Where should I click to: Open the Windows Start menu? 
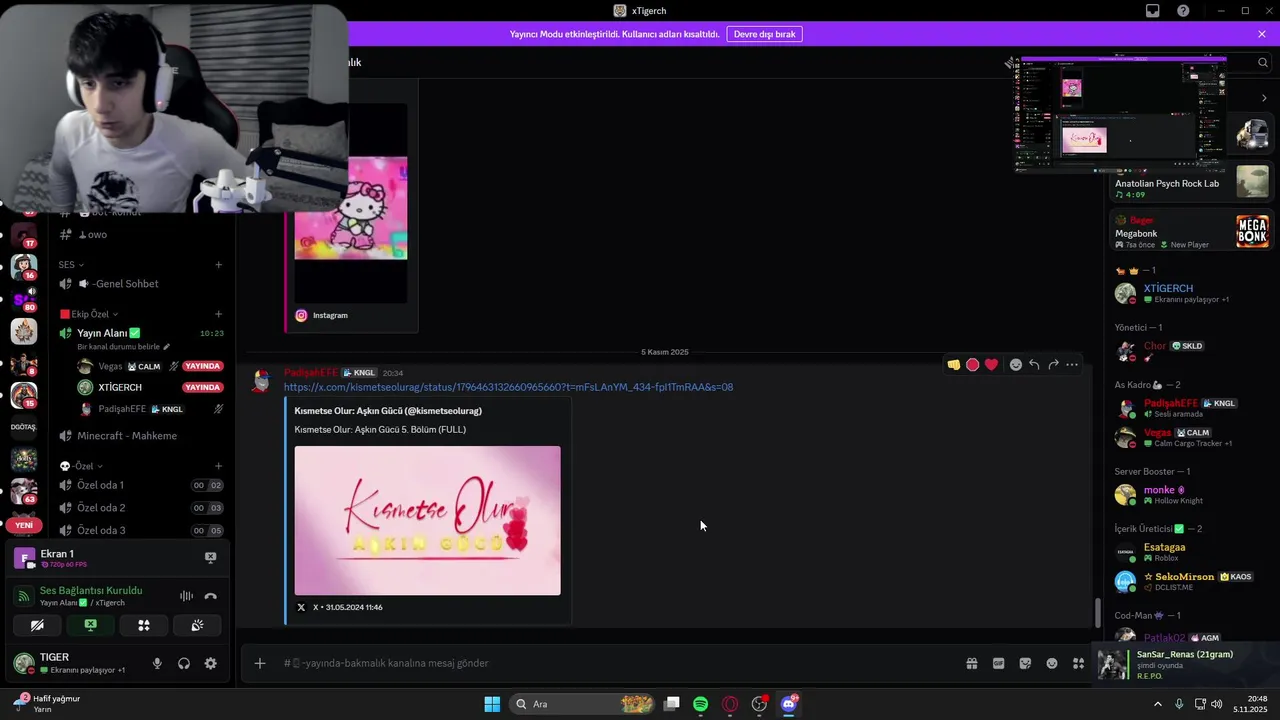point(492,704)
